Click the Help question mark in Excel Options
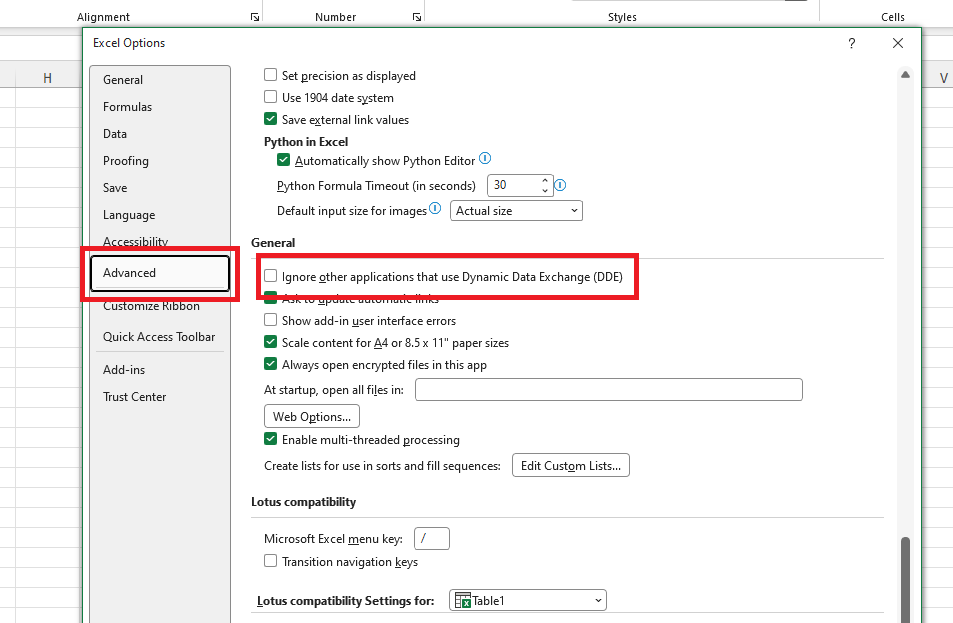The width and height of the screenshot is (953, 623). pos(852,43)
